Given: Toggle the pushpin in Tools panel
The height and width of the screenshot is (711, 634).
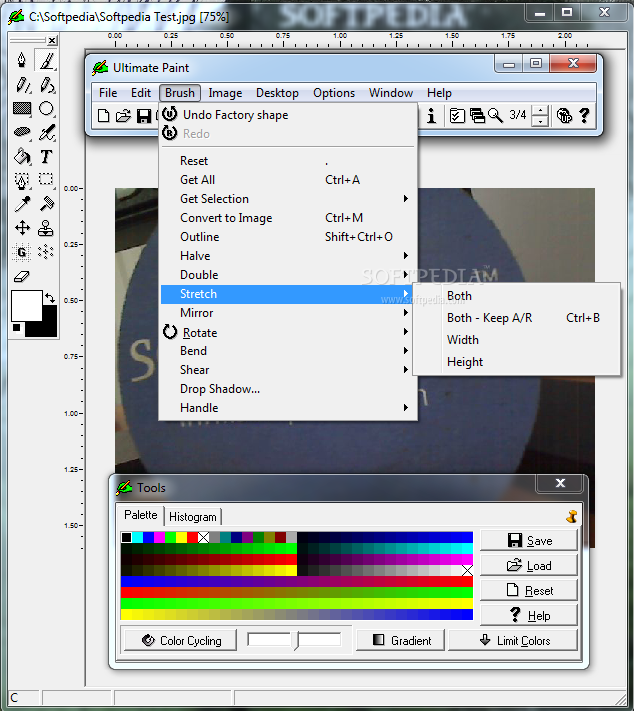Looking at the screenshot, I should [x=572, y=516].
